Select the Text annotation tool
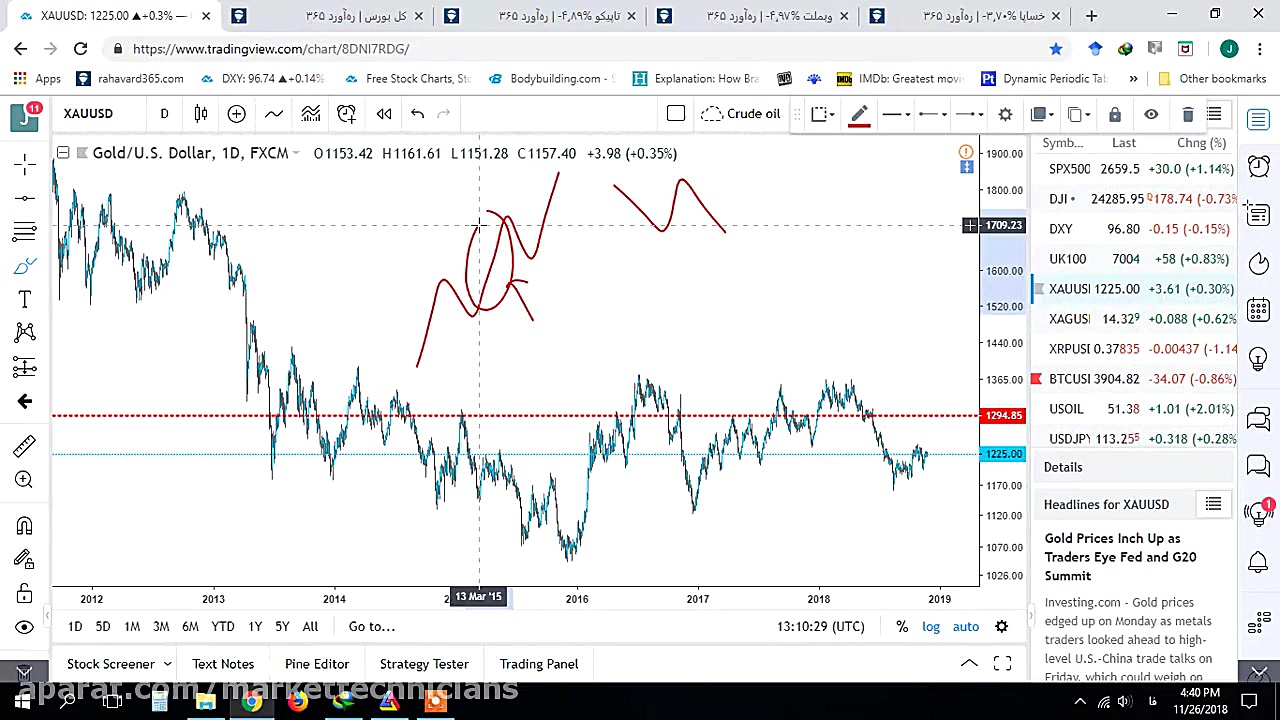Image resolution: width=1280 pixels, height=720 pixels. (25, 300)
